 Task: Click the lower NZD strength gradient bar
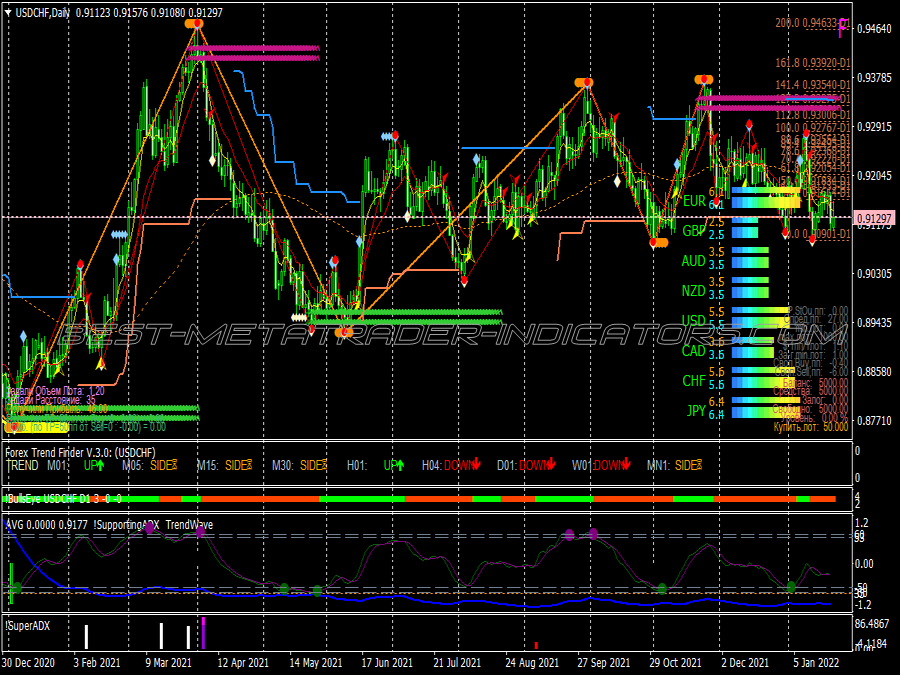click(750, 293)
